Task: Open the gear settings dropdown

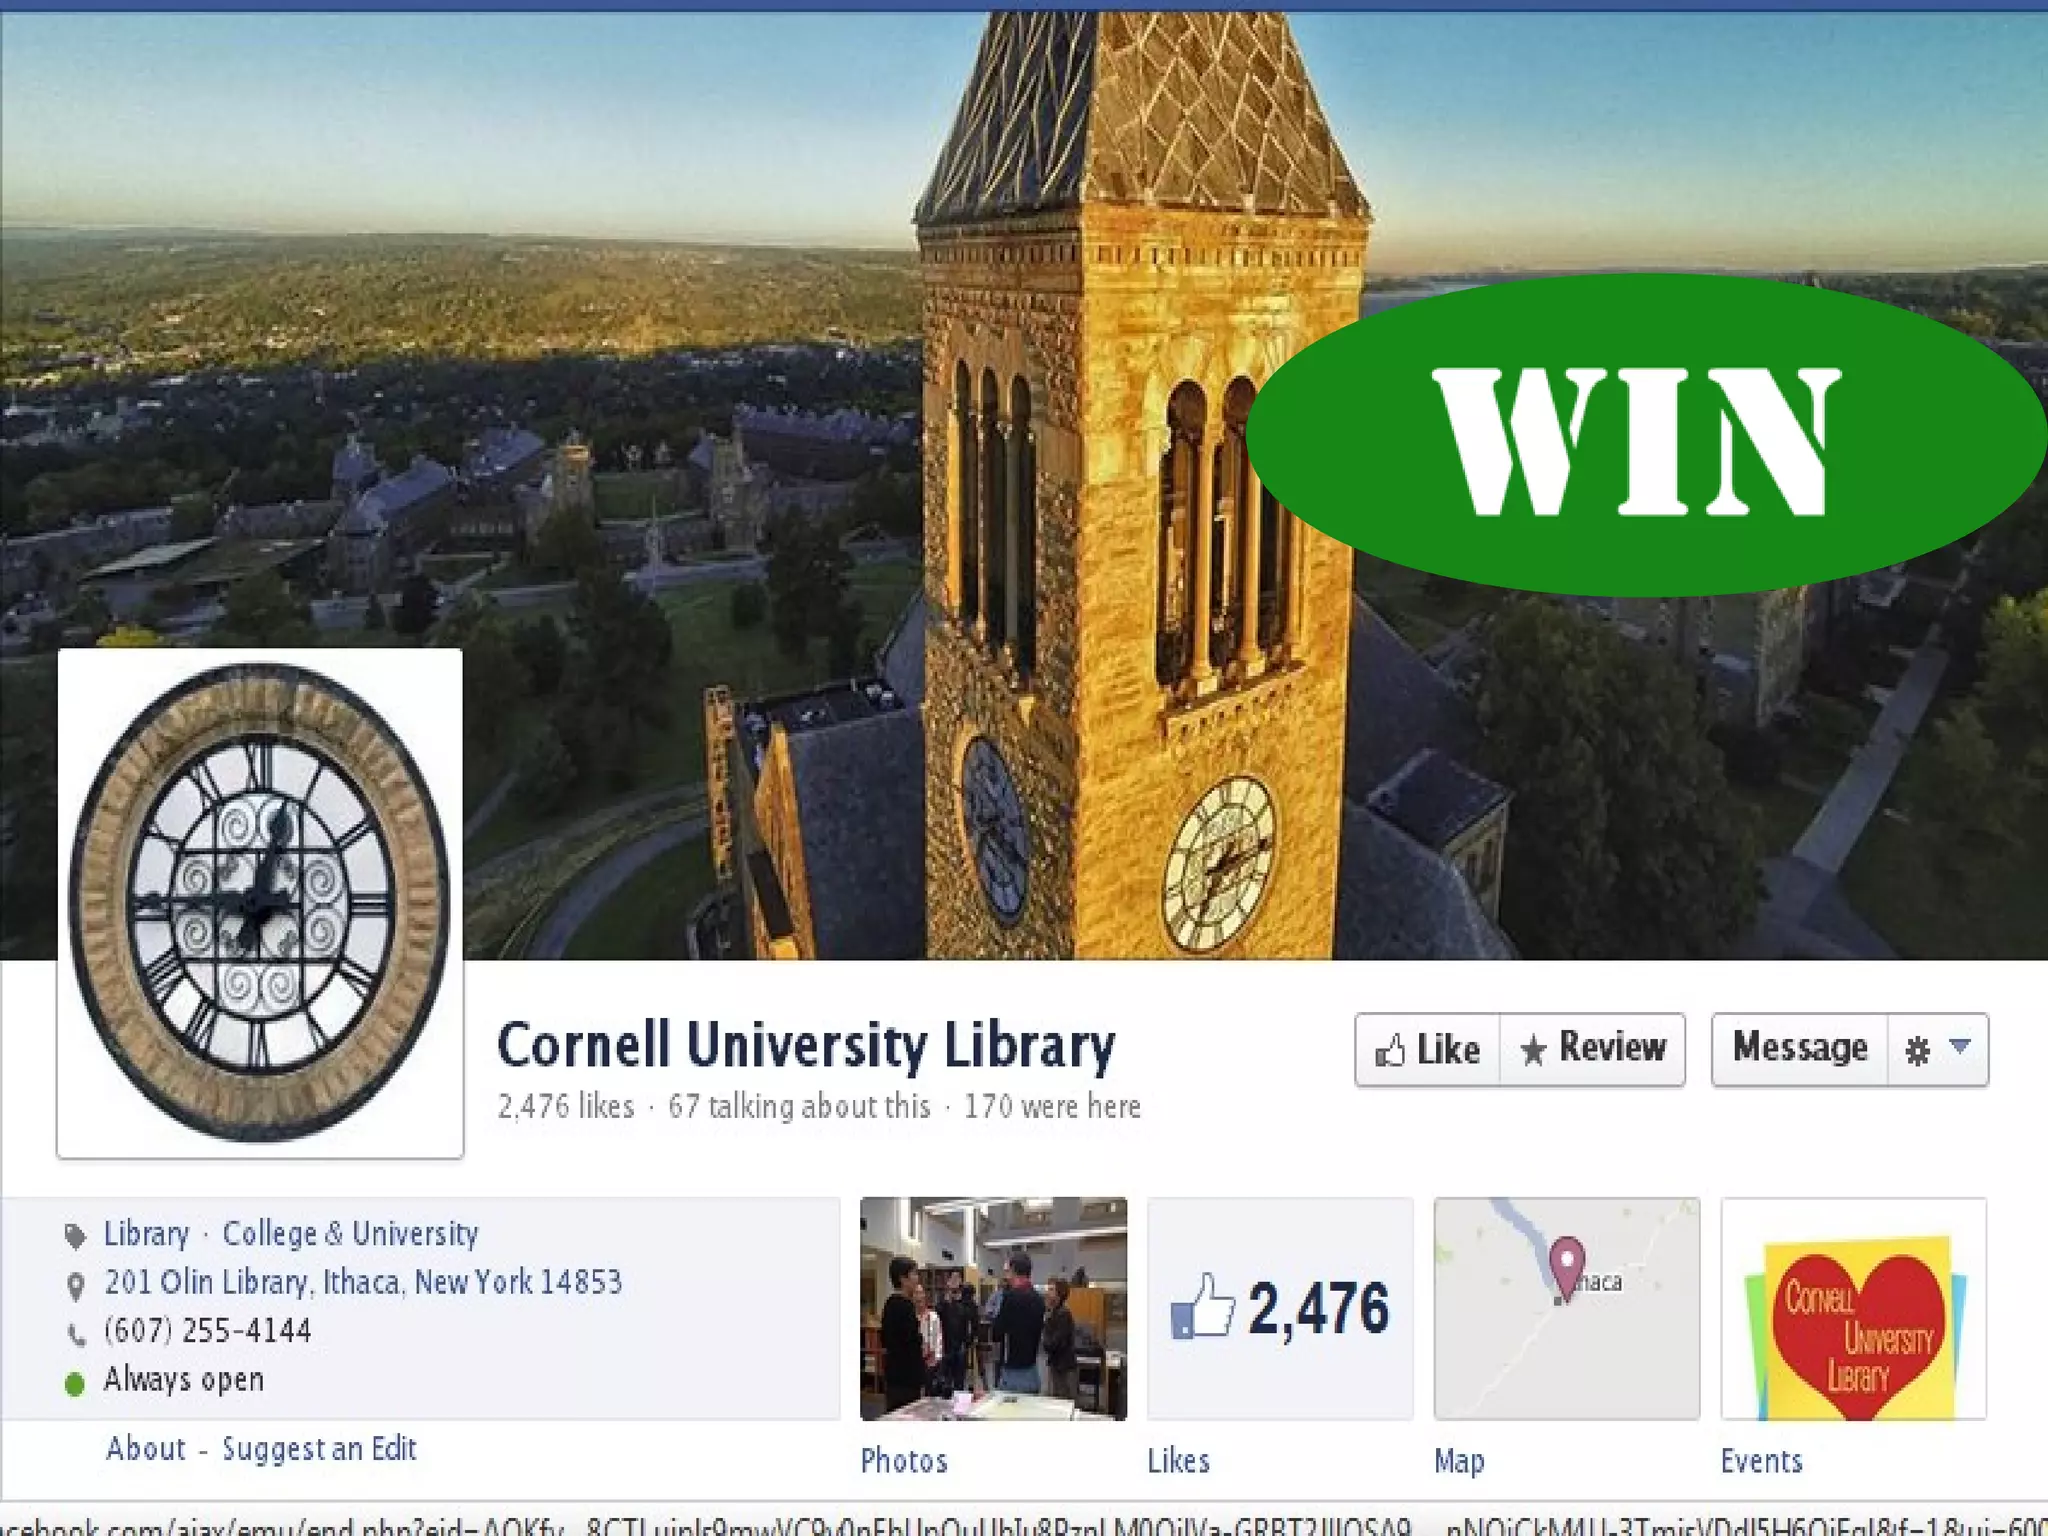Action: 1938,1049
